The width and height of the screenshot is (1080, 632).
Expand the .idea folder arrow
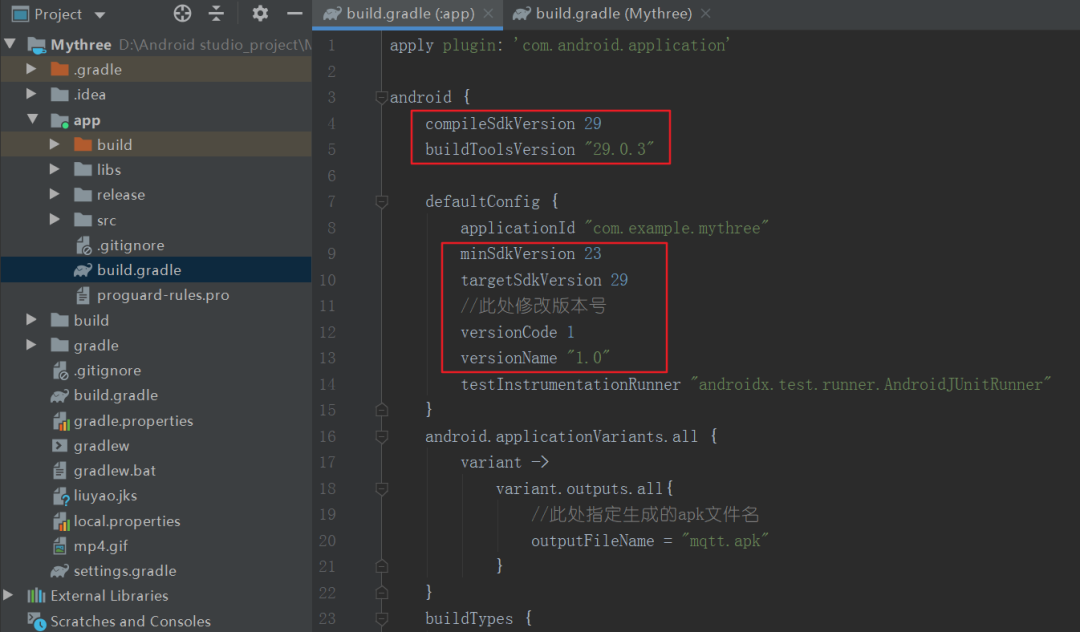tap(31, 94)
